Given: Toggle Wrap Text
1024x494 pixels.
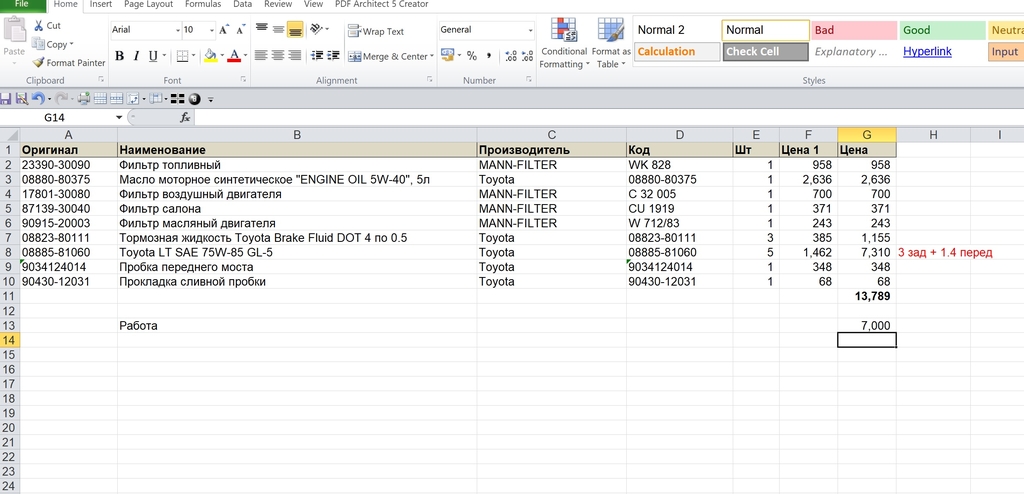Looking at the screenshot, I should tap(376, 31).
